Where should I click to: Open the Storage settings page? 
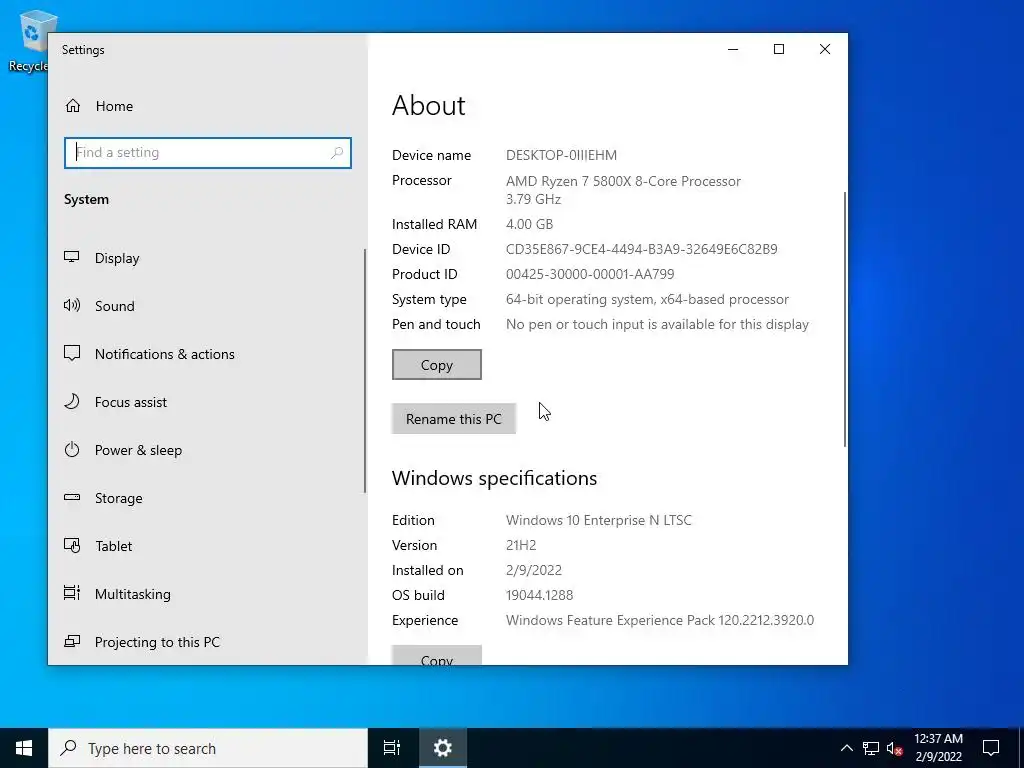[x=206, y=498]
